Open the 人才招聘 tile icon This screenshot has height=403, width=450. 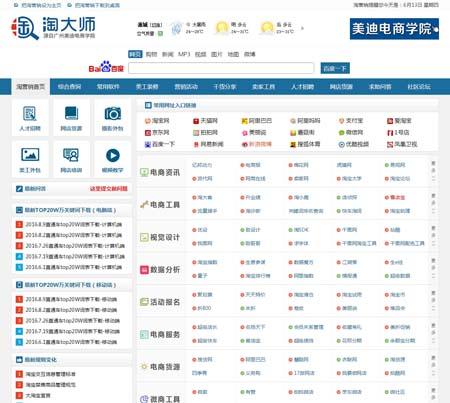(30, 114)
